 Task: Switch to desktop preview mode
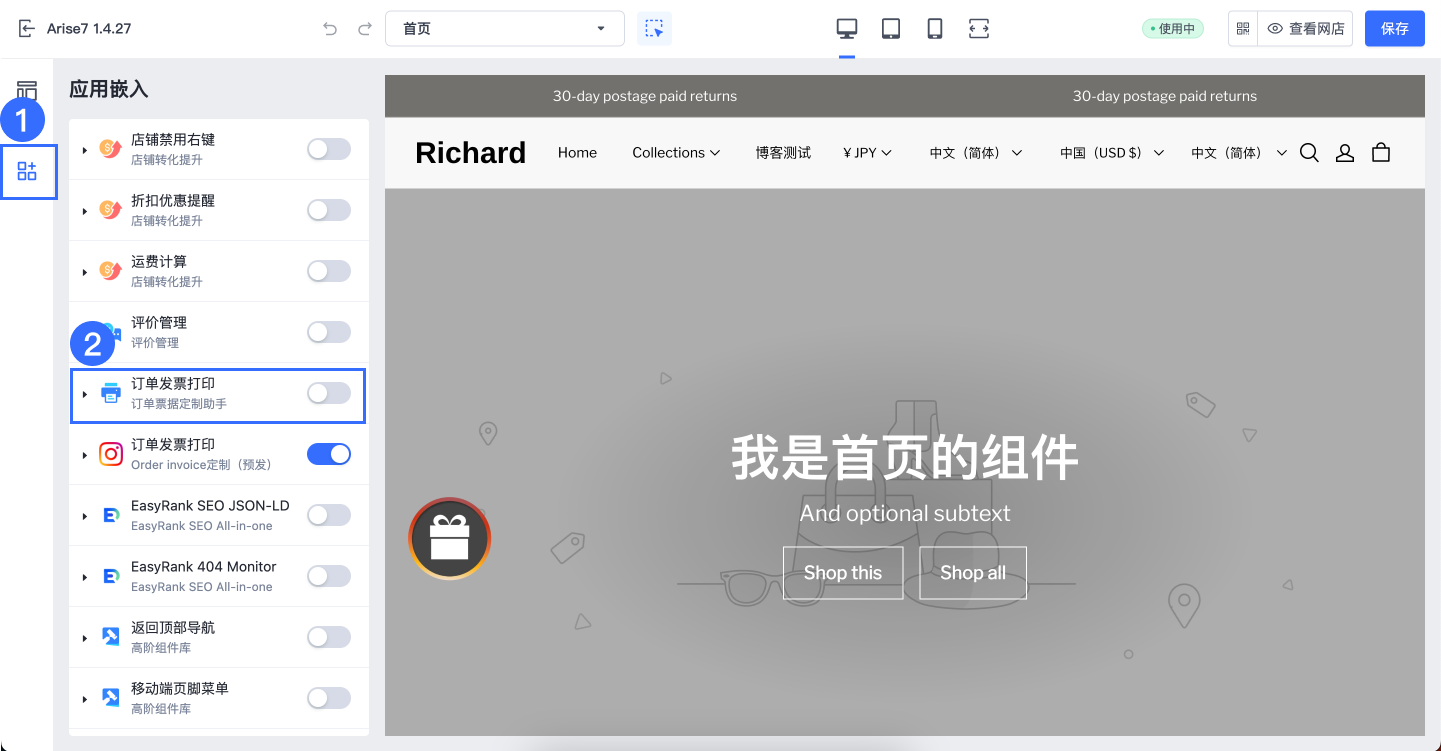(847, 29)
